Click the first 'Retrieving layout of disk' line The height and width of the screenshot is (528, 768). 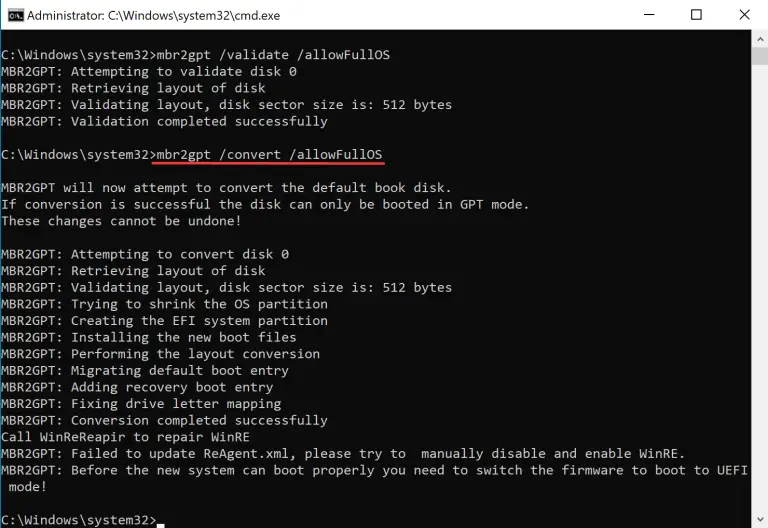133,88
